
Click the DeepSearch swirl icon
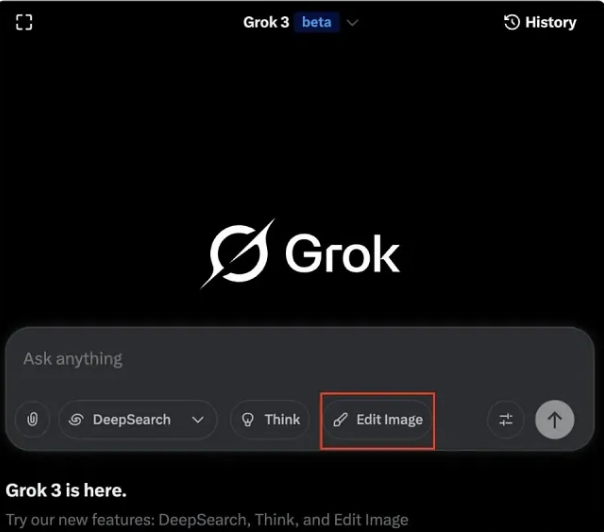coord(76,420)
